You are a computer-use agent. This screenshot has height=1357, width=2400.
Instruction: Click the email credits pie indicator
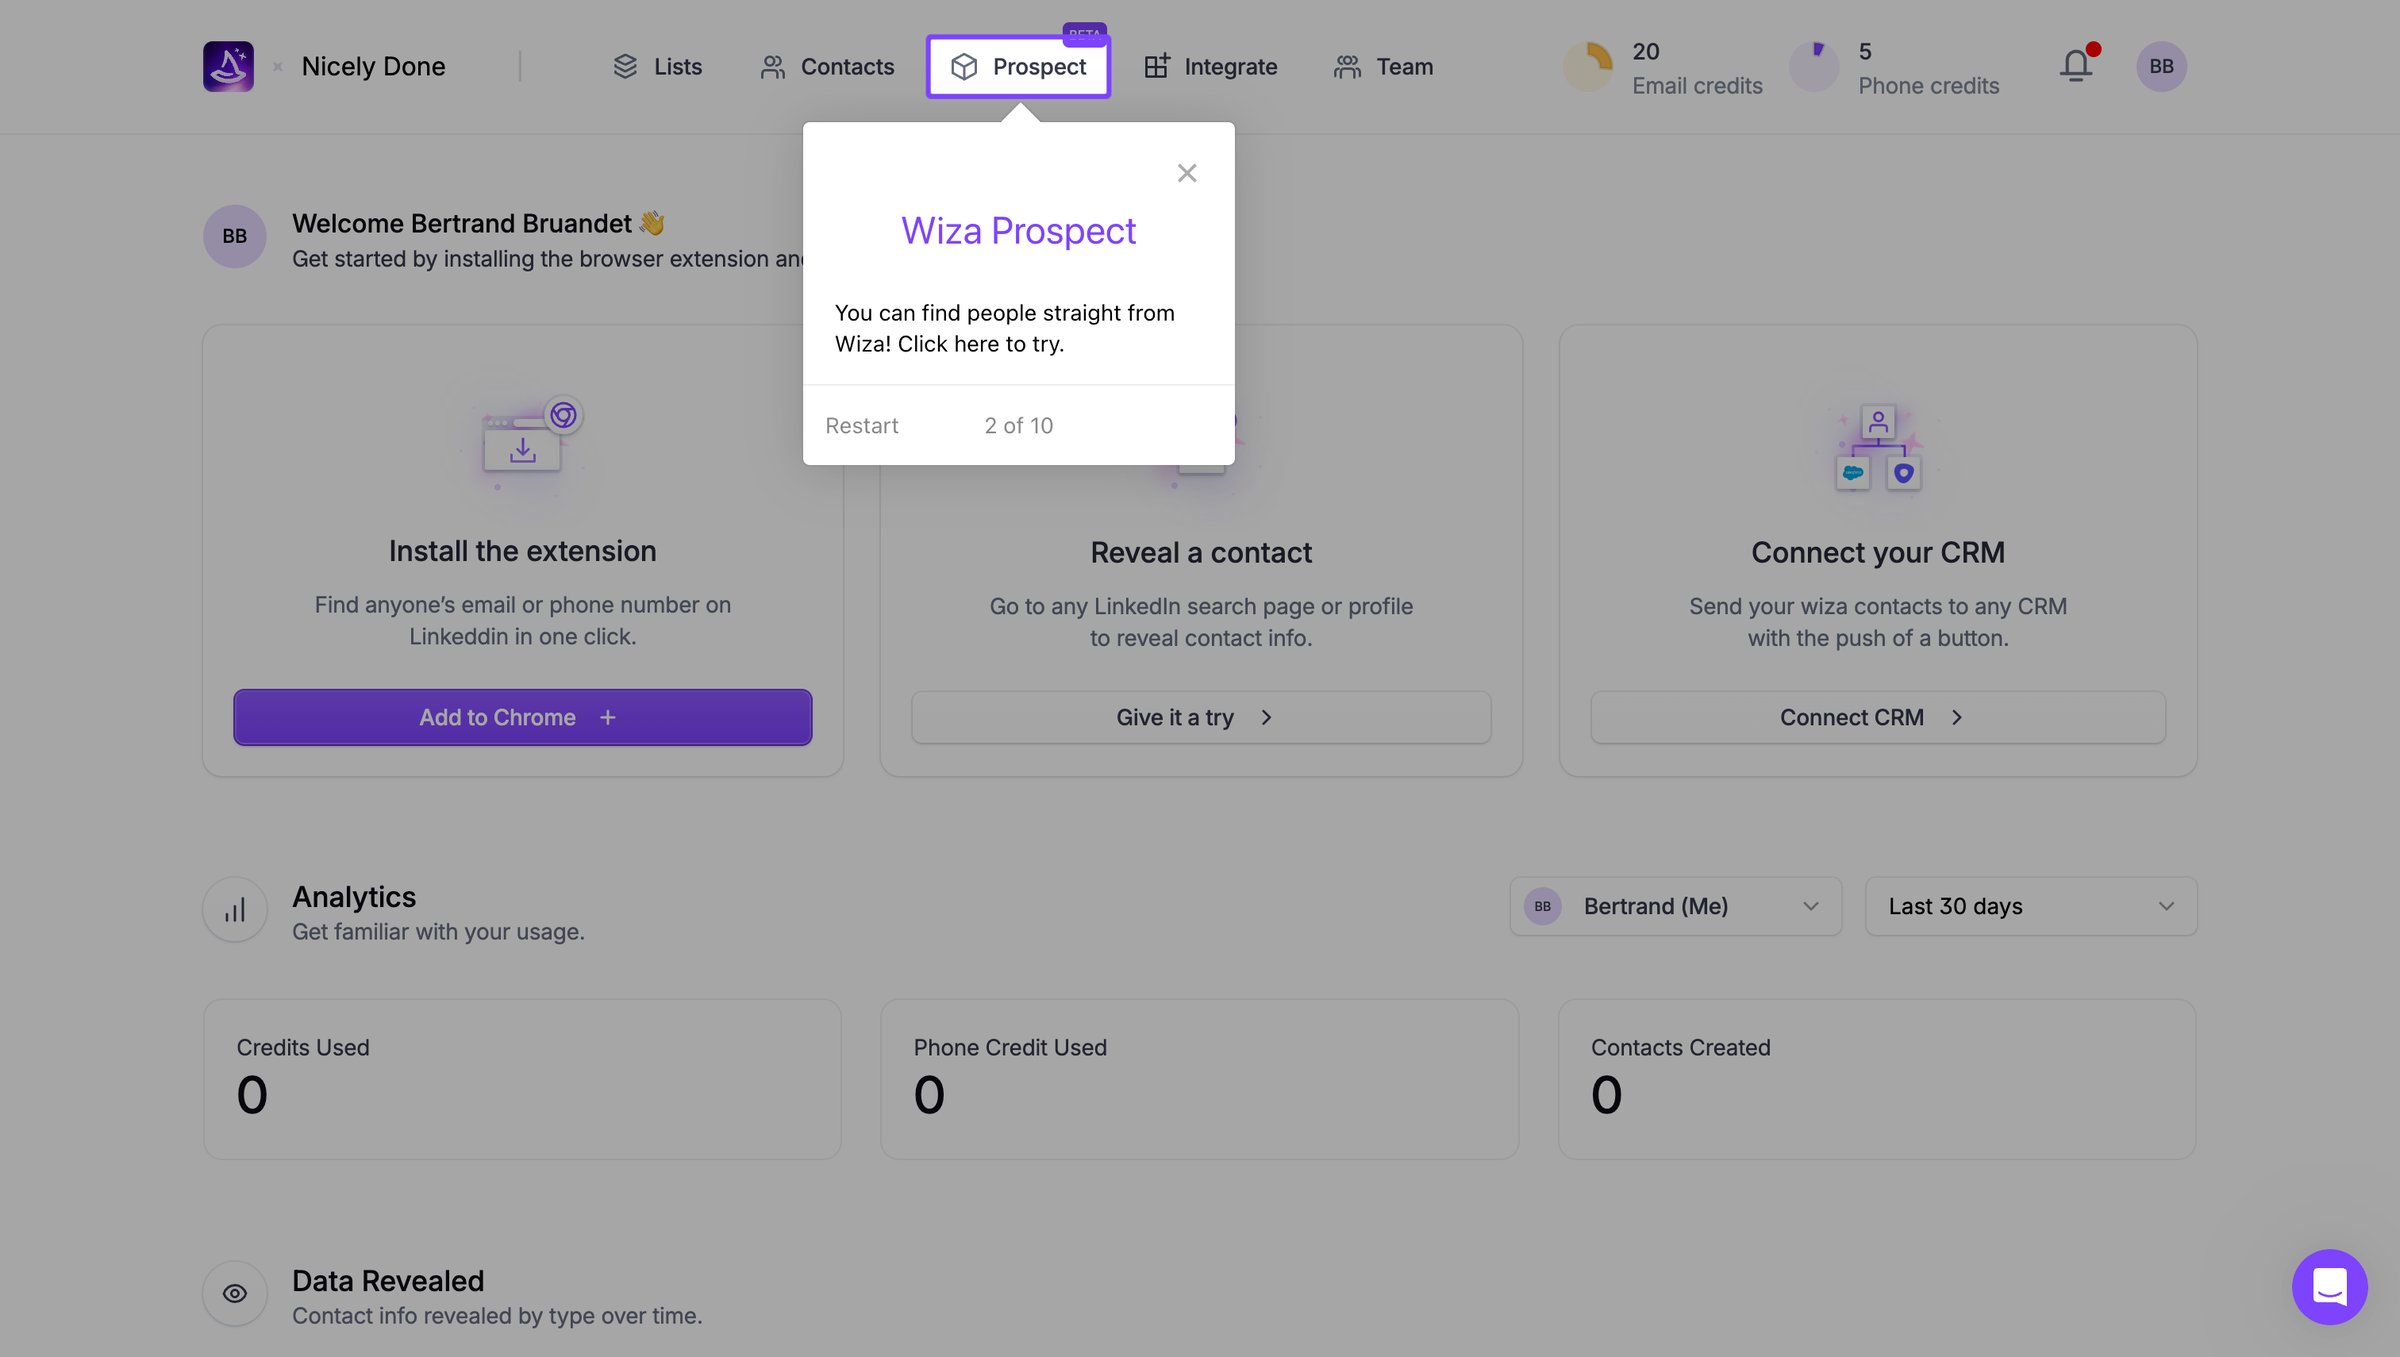click(x=1588, y=66)
